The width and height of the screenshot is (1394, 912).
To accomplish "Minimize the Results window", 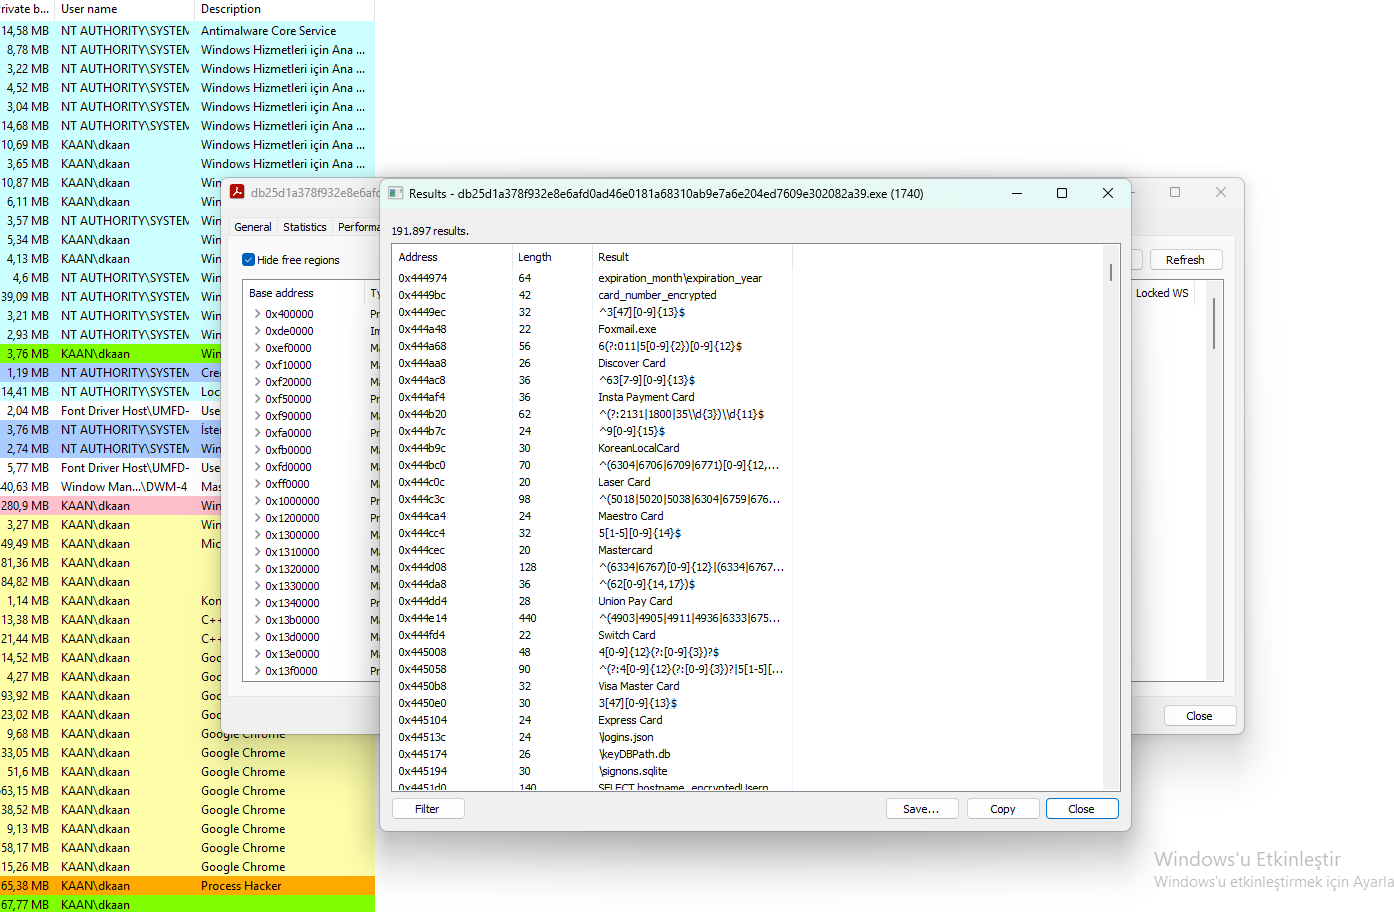I will coord(1016,193).
